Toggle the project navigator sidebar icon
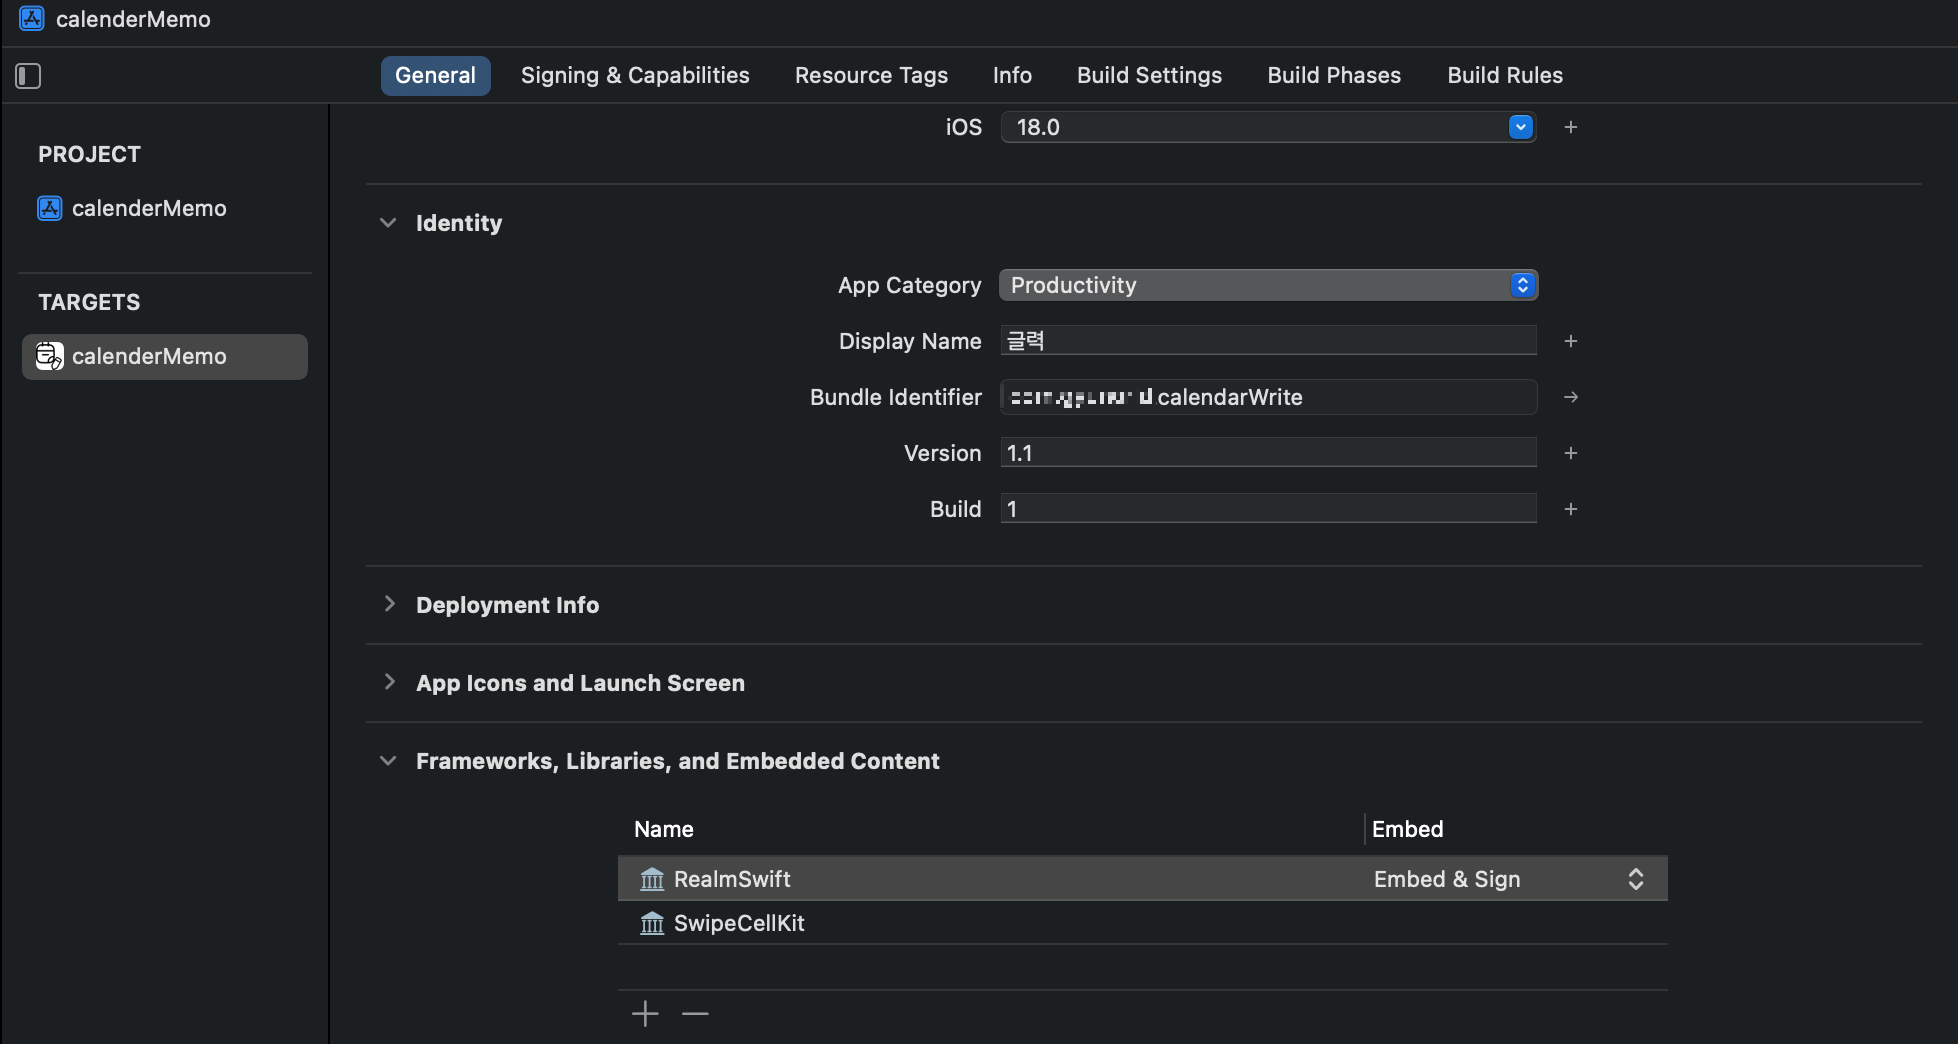 28,76
